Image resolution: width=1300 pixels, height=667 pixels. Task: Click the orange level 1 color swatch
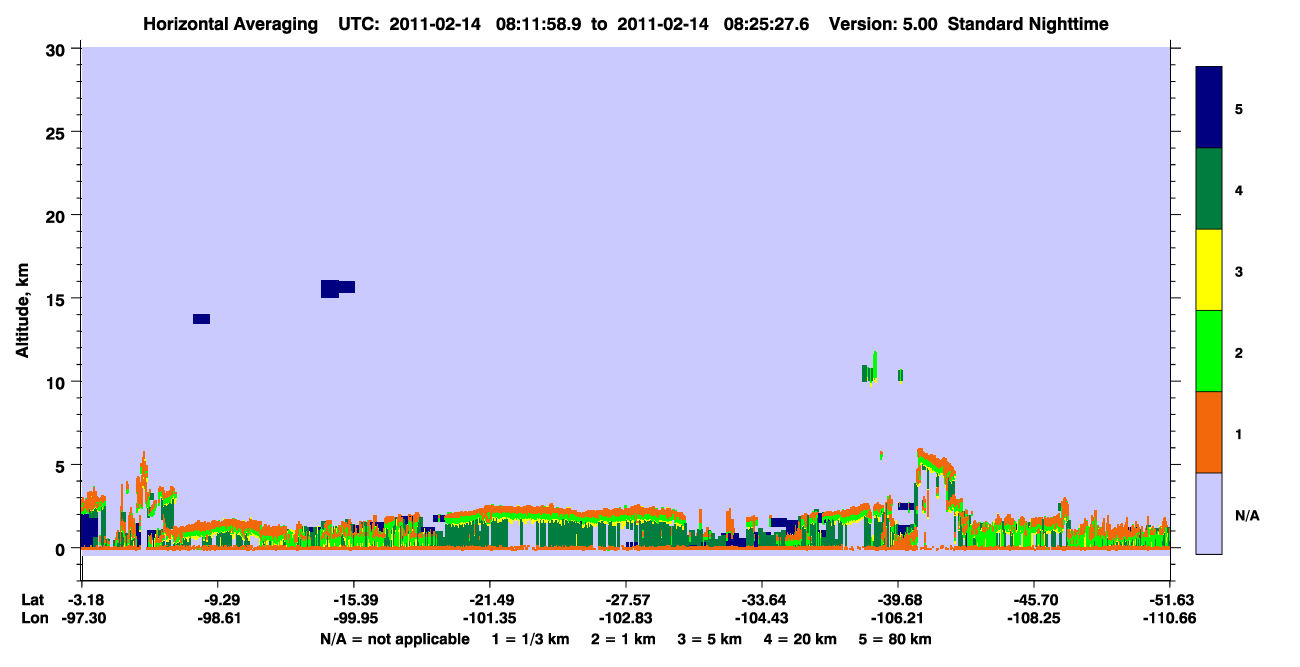1209,432
